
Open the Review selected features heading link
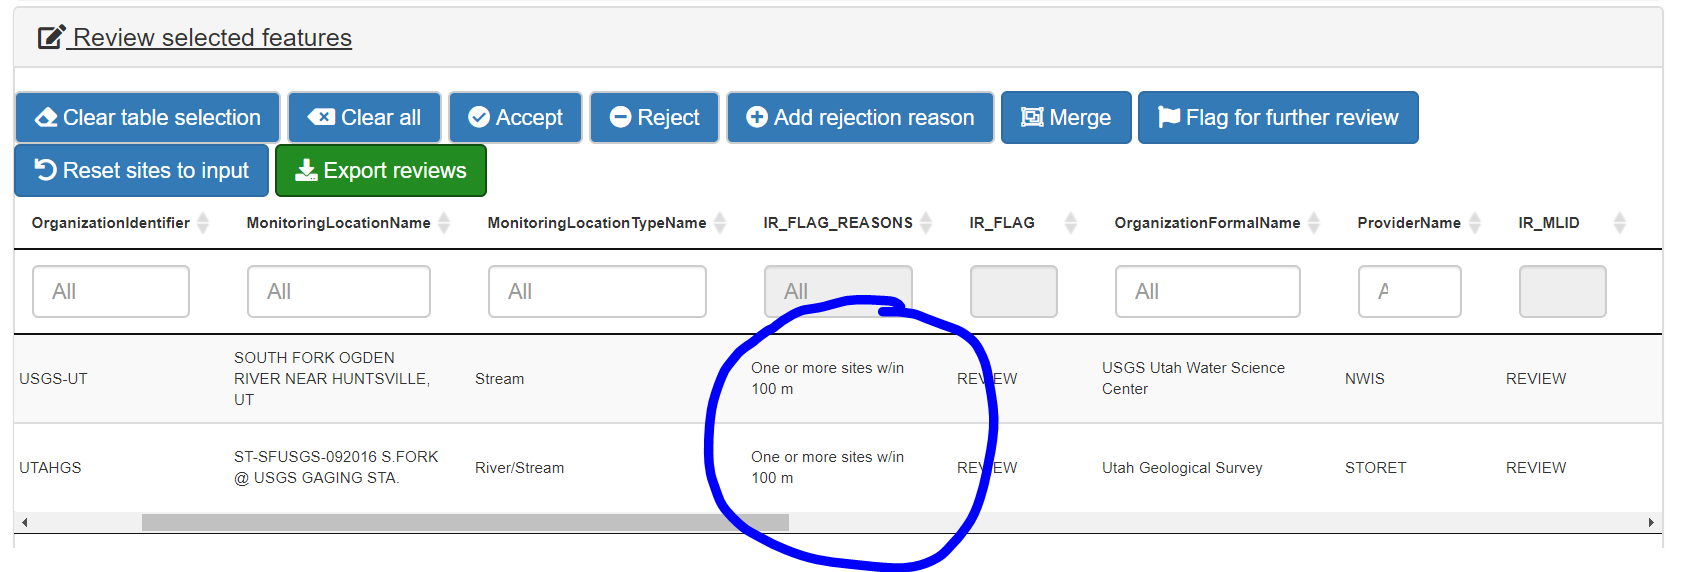(212, 38)
